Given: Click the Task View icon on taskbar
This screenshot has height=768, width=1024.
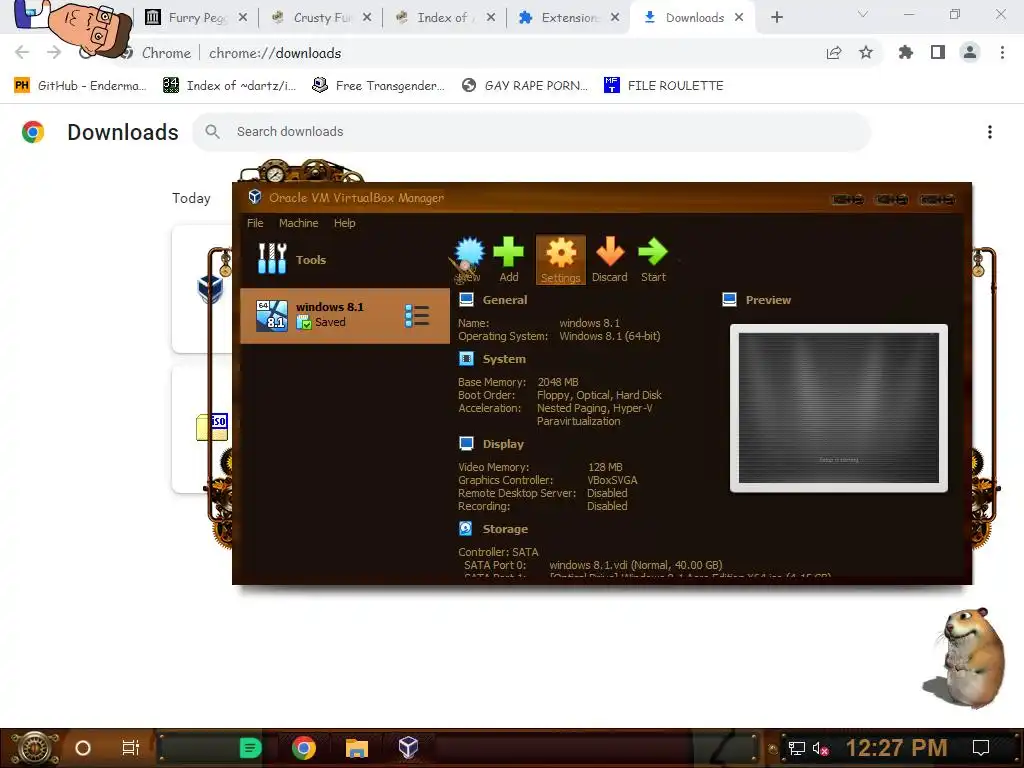Looking at the screenshot, I should (x=131, y=748).
